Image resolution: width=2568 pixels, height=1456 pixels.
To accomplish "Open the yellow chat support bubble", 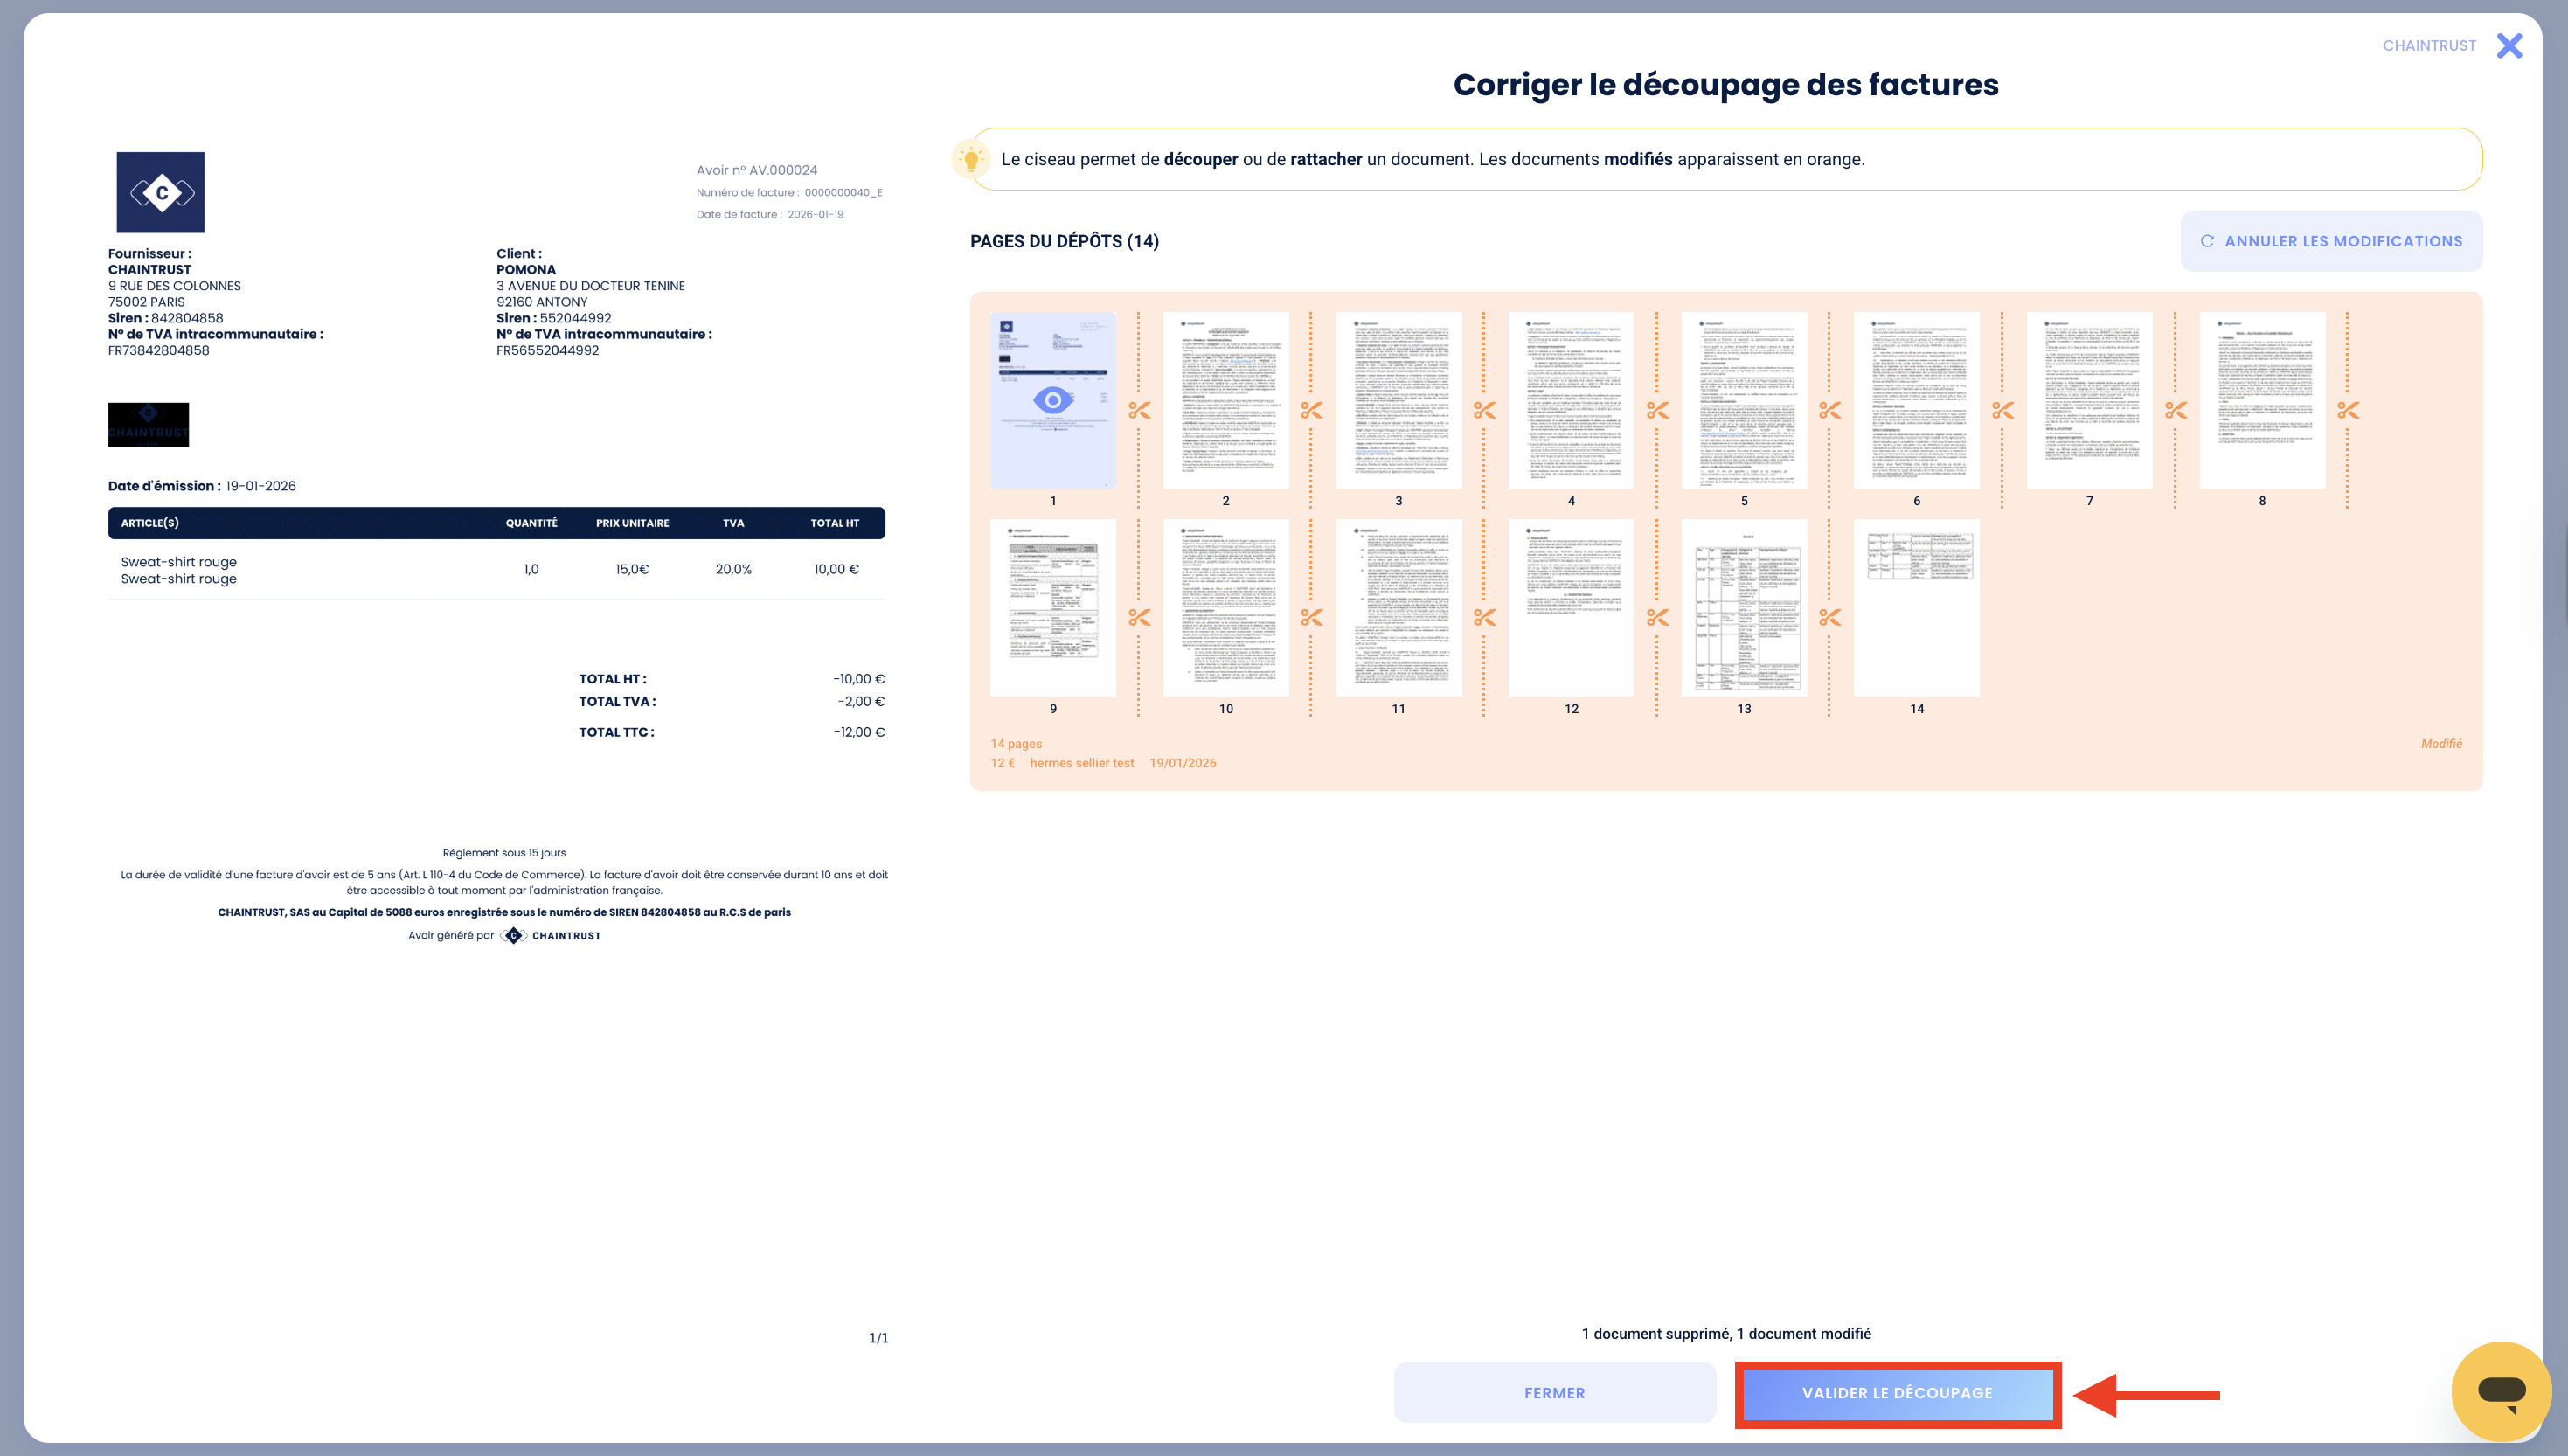I will [2501, 1391].
